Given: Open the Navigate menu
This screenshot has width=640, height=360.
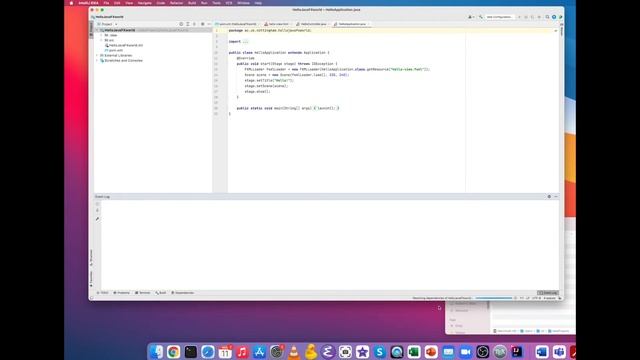Looking at the screenshot, I should point(144,3).
